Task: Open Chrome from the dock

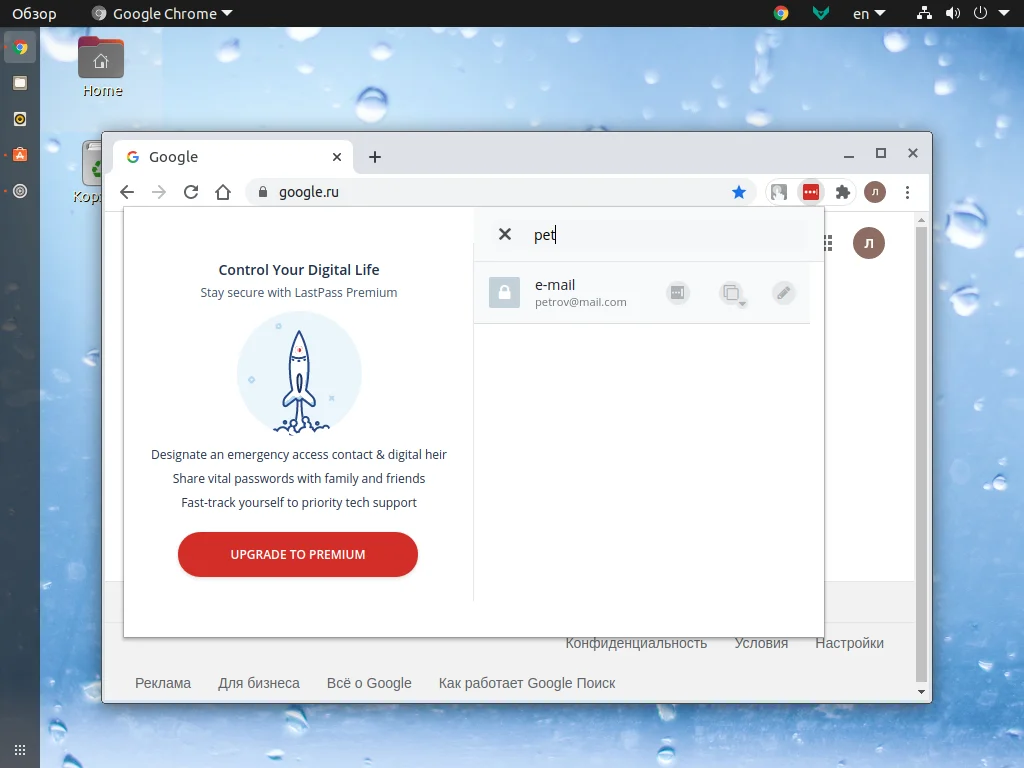Action: click(x=20, y=47)
